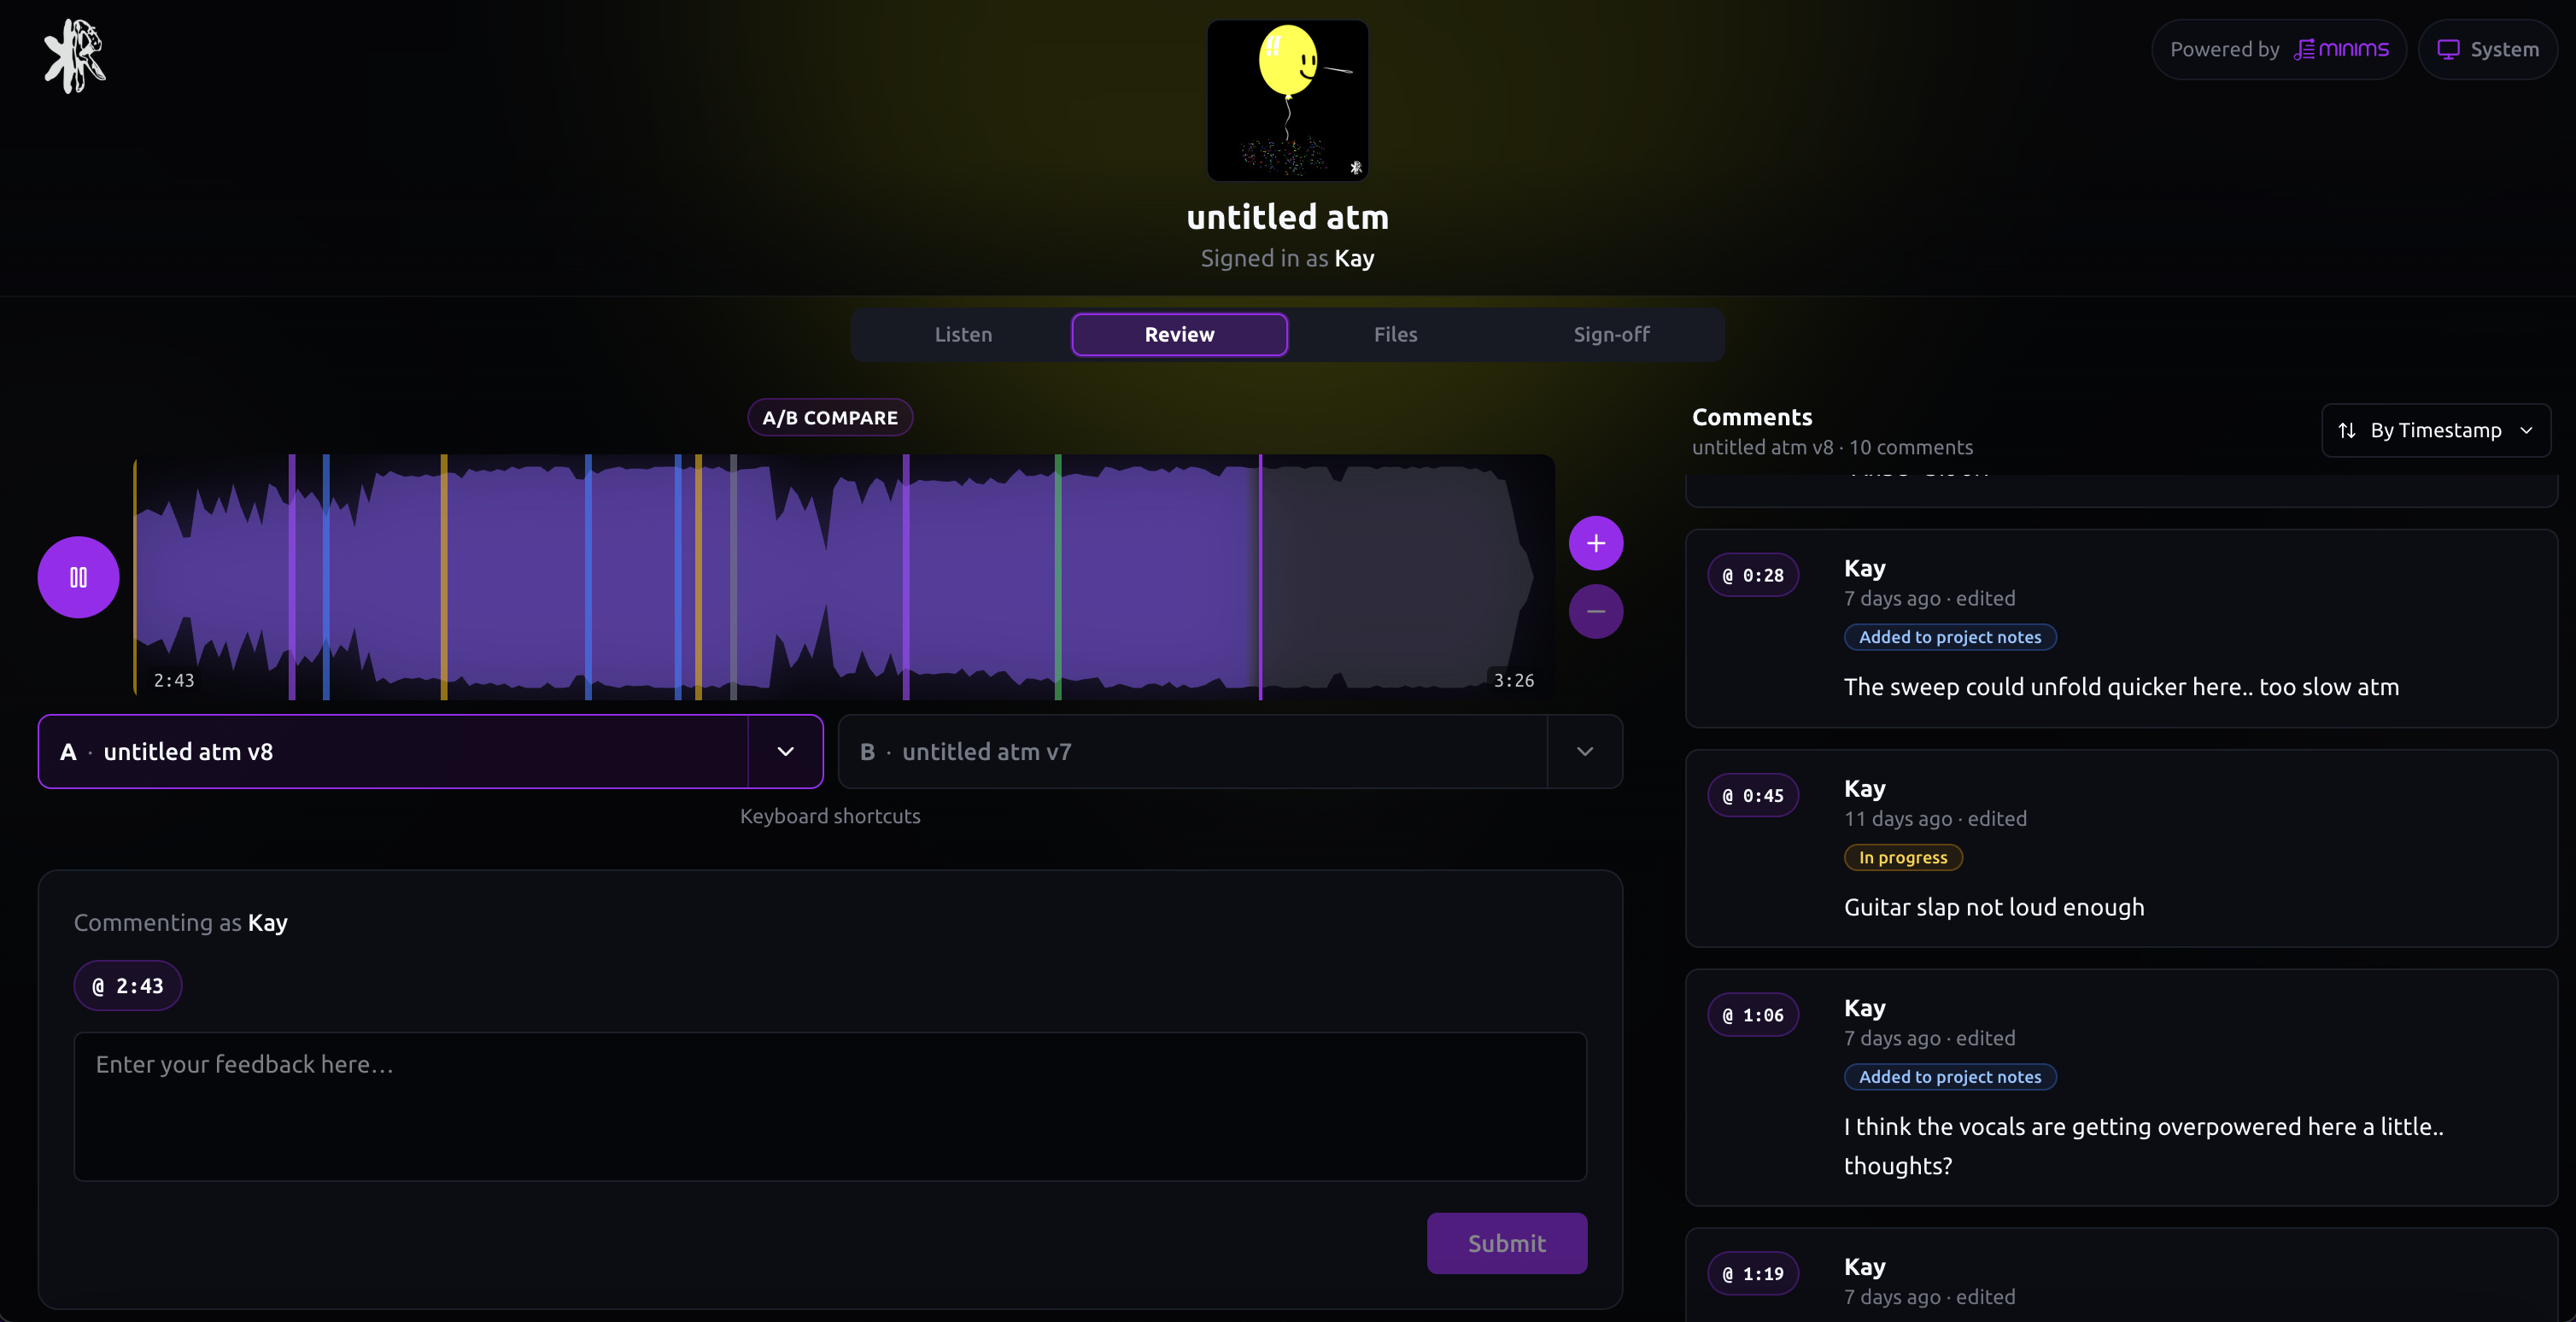Screen dimensions: 2576x1322
Task: Jump to comment timestamp @ 0:45
Action: pyautogui.click(x=1753, y=796)
